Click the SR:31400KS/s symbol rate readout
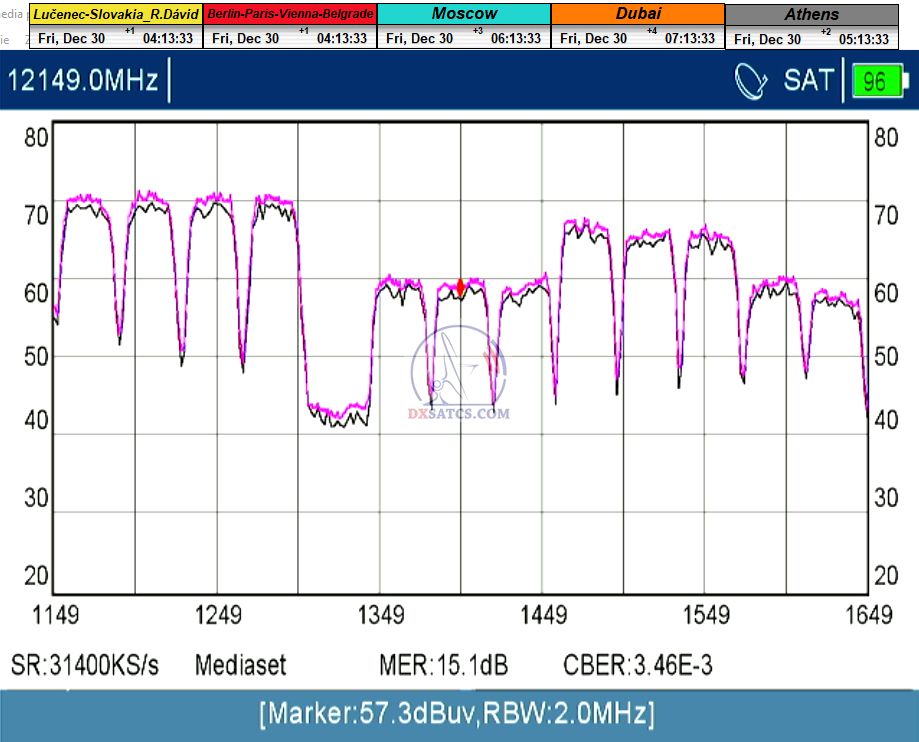 85,665
